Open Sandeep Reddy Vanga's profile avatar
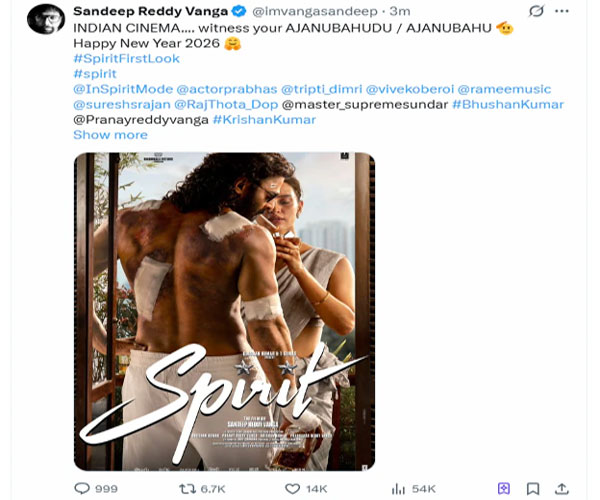The image size is (600, 500). click(45, 17)
